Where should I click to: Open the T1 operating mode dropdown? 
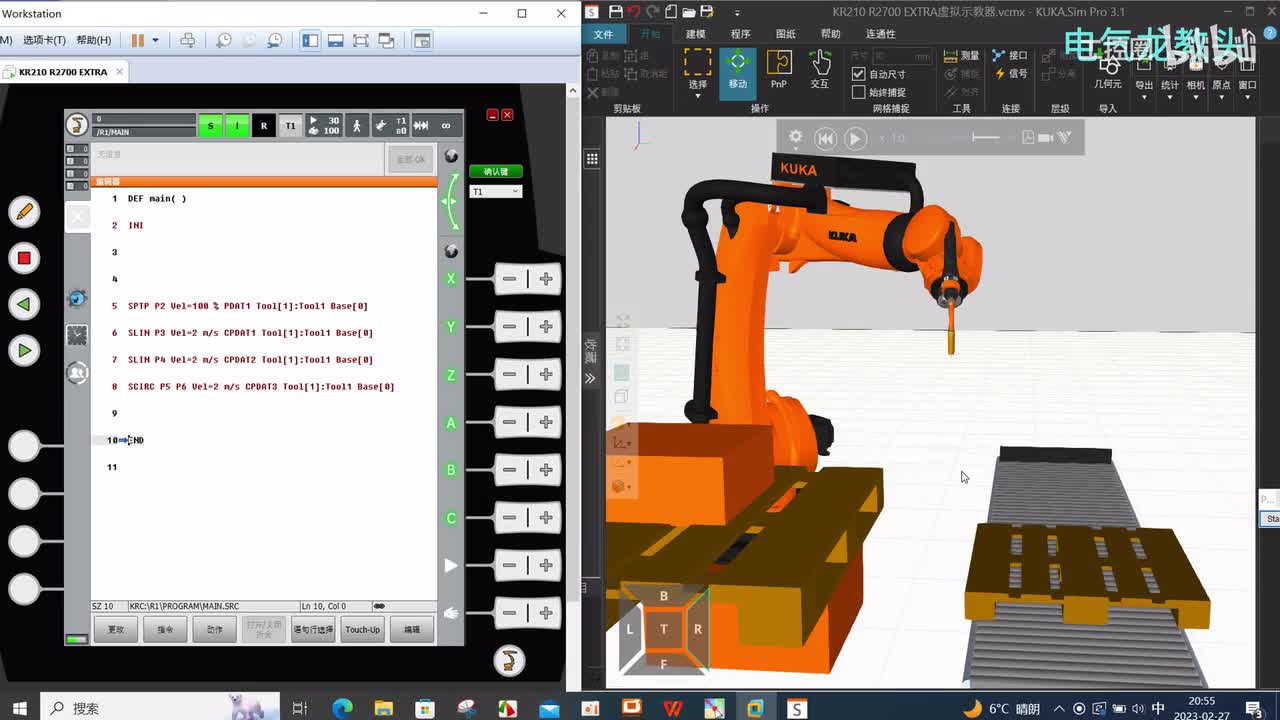[x=495, y=191]
